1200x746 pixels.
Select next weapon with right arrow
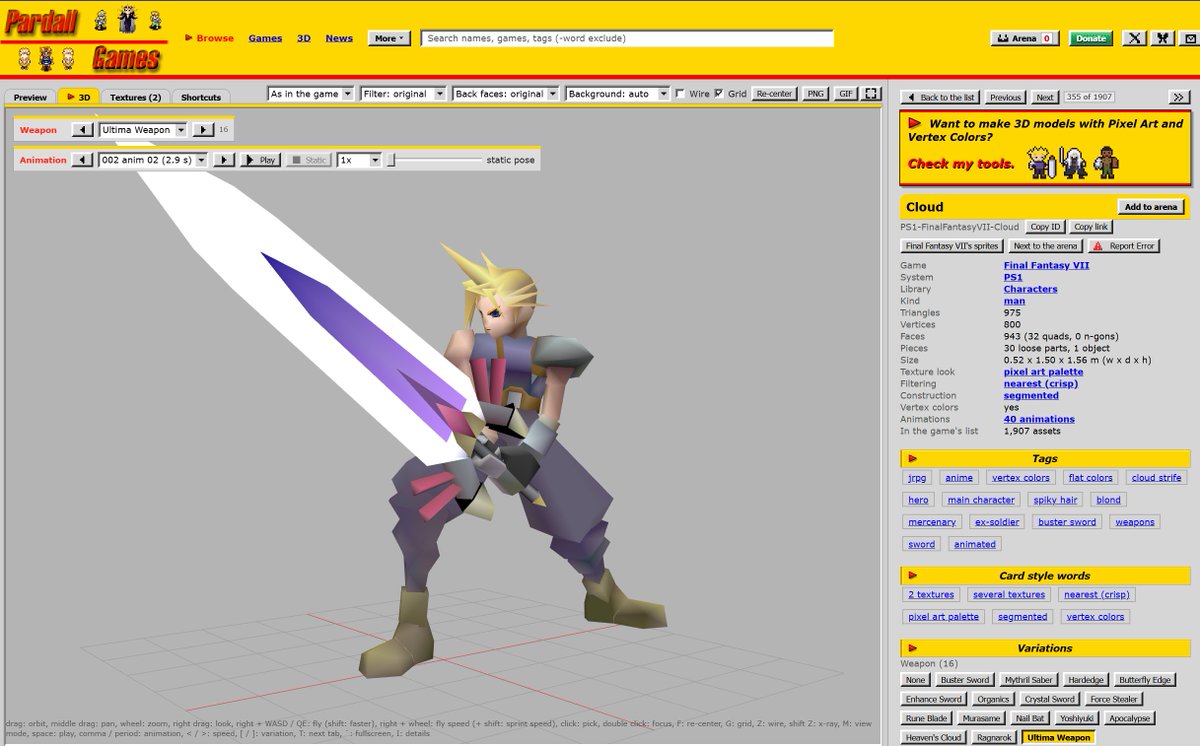click(203, 130)
